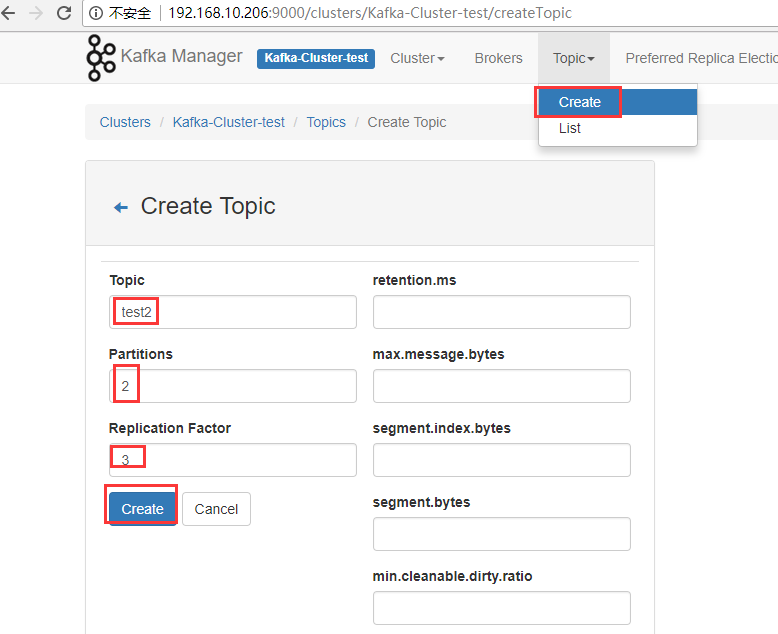778x634 pixels.
Task: Click the min.cleanable.dirty.ratio input field
Action: [502, 608]
